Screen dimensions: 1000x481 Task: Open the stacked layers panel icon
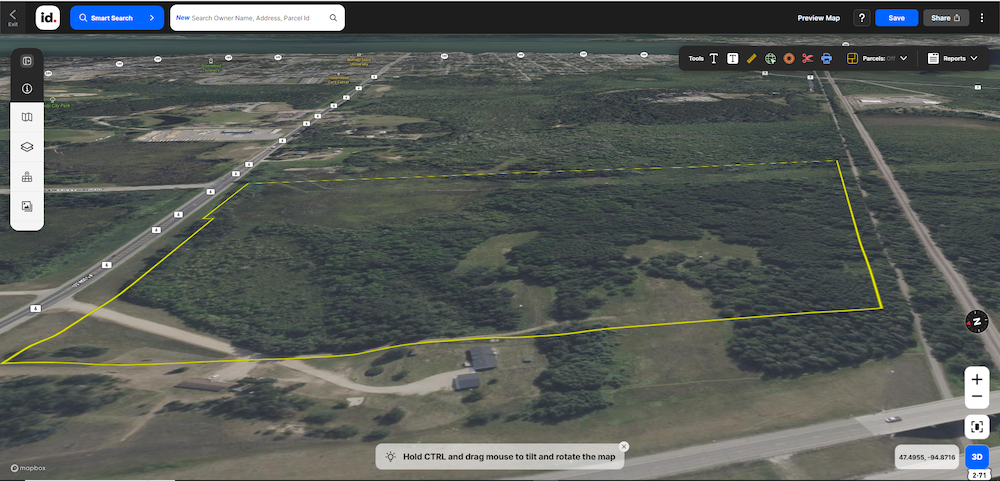pyautogui.click(x=27, y=147)
